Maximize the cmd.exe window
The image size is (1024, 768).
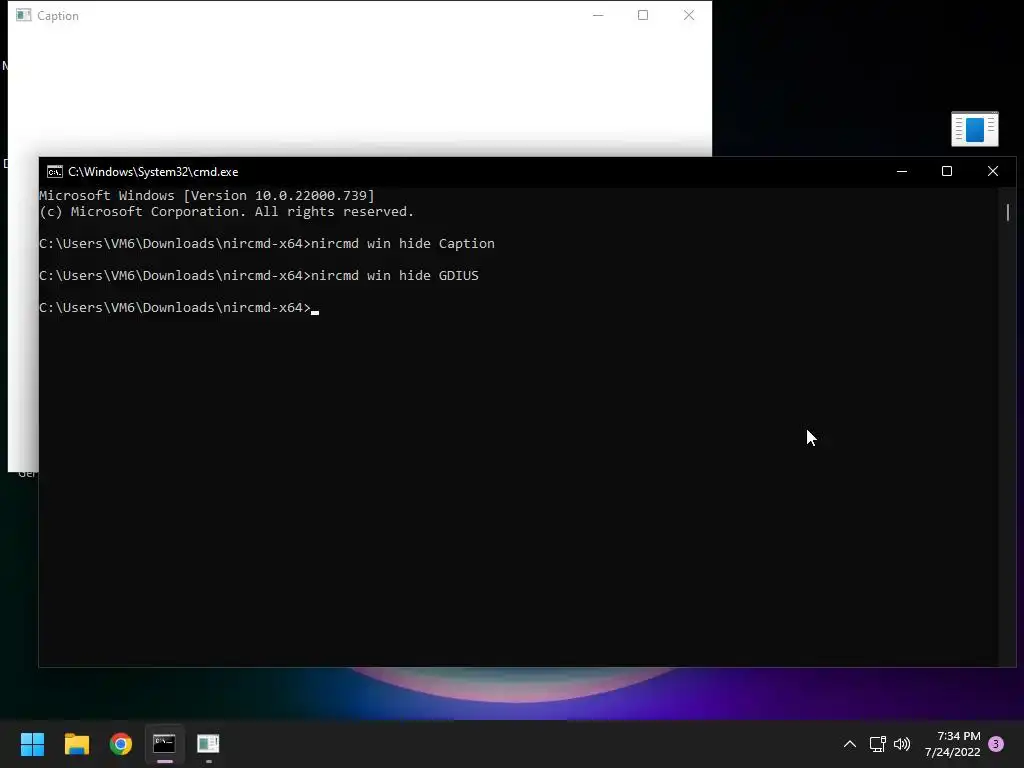[947, 172]
